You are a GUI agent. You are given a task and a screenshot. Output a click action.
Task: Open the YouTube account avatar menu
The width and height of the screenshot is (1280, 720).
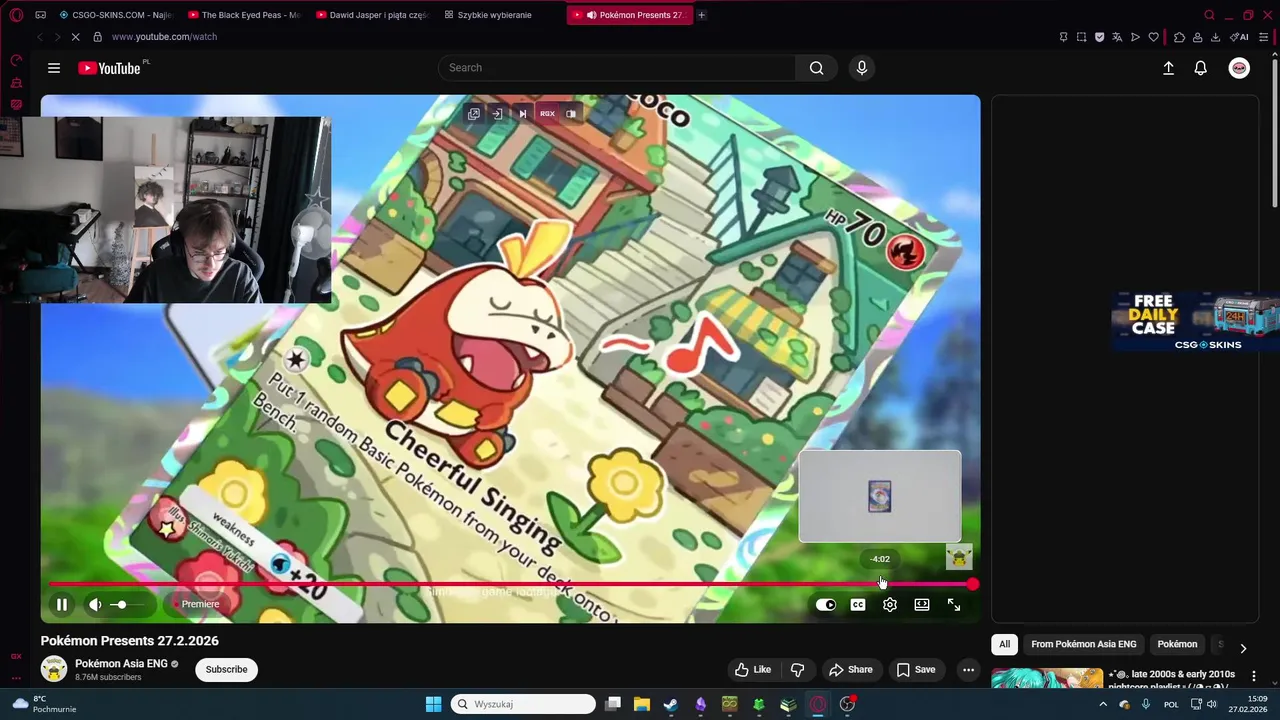tap(1239, 68)
